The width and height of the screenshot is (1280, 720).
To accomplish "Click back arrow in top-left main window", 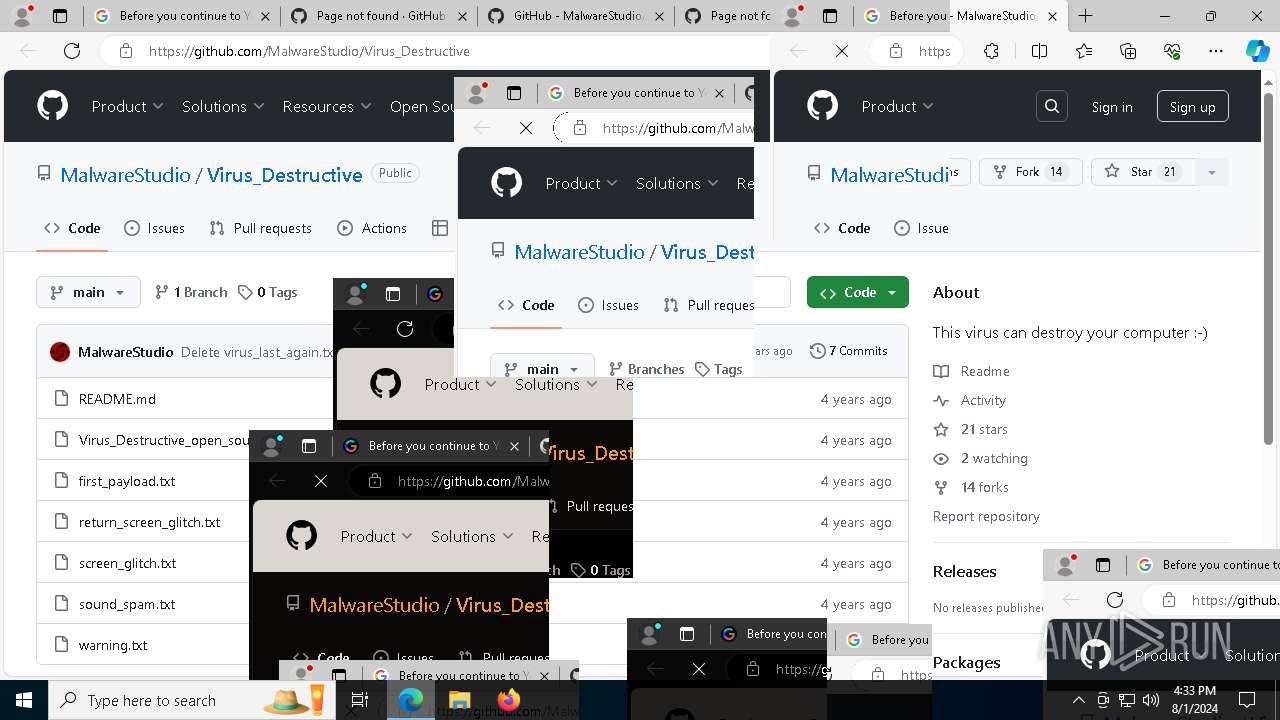I will coord(28,51).
